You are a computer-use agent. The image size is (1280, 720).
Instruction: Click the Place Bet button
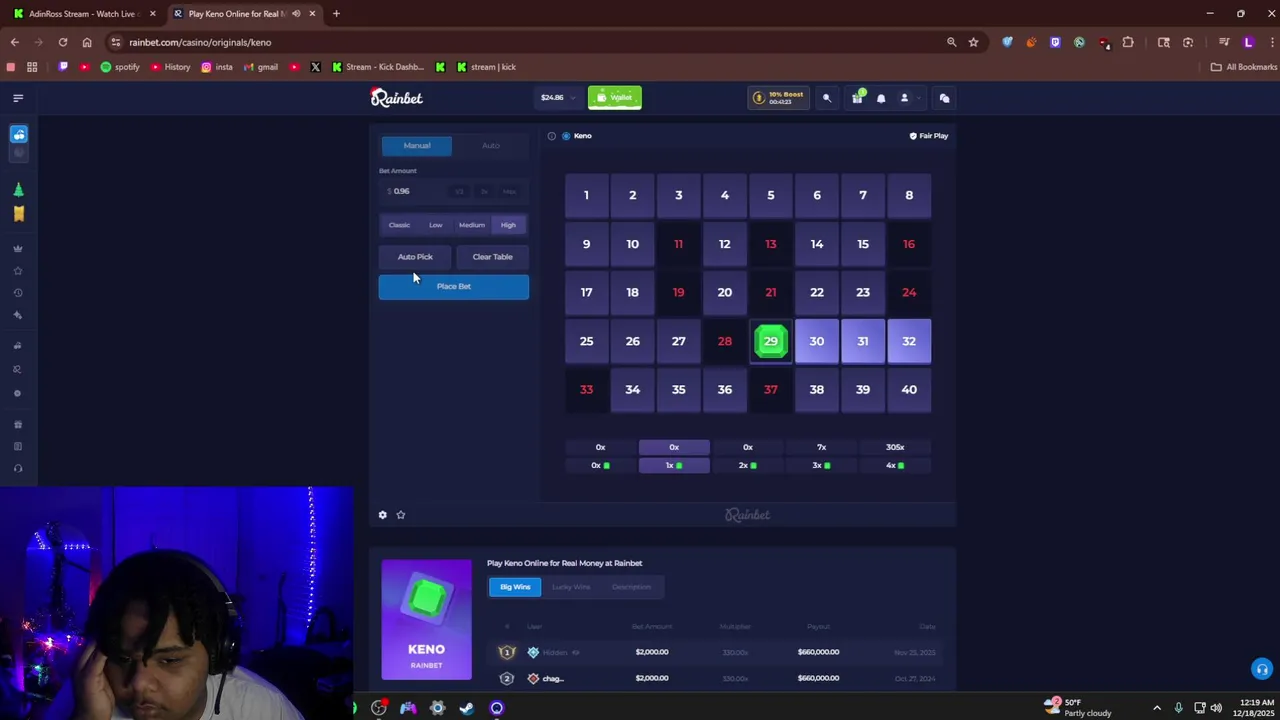[x=454, y=287]
